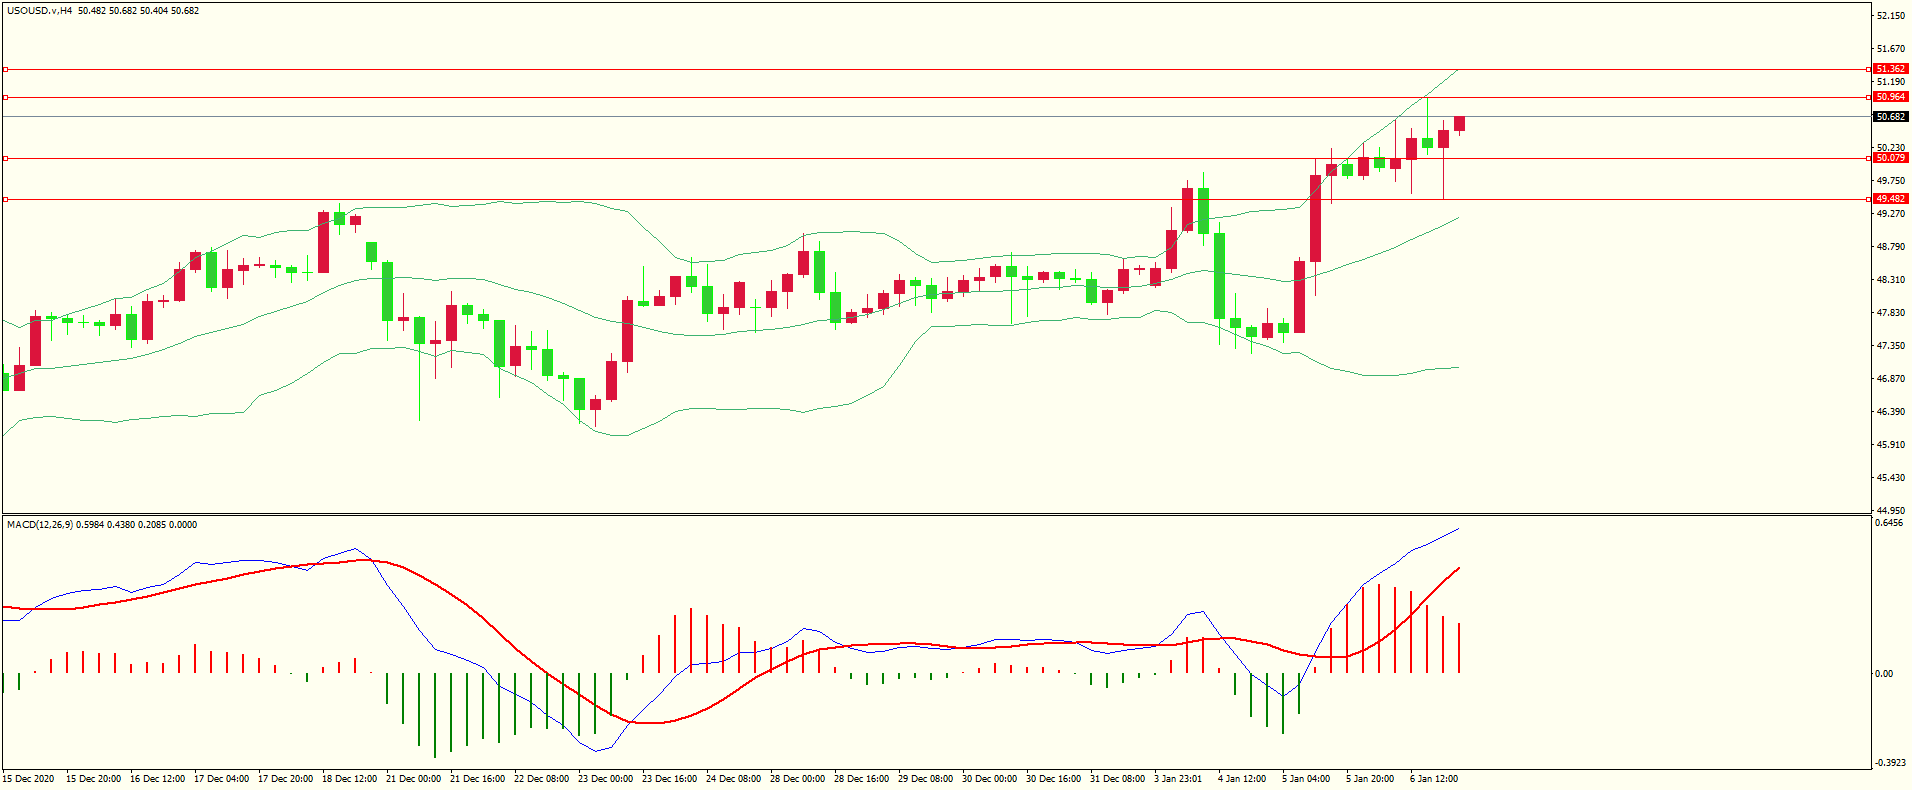Click the tallest green MACD histogram bar
Screen dimensions: 1912x790
coord(435,714)
